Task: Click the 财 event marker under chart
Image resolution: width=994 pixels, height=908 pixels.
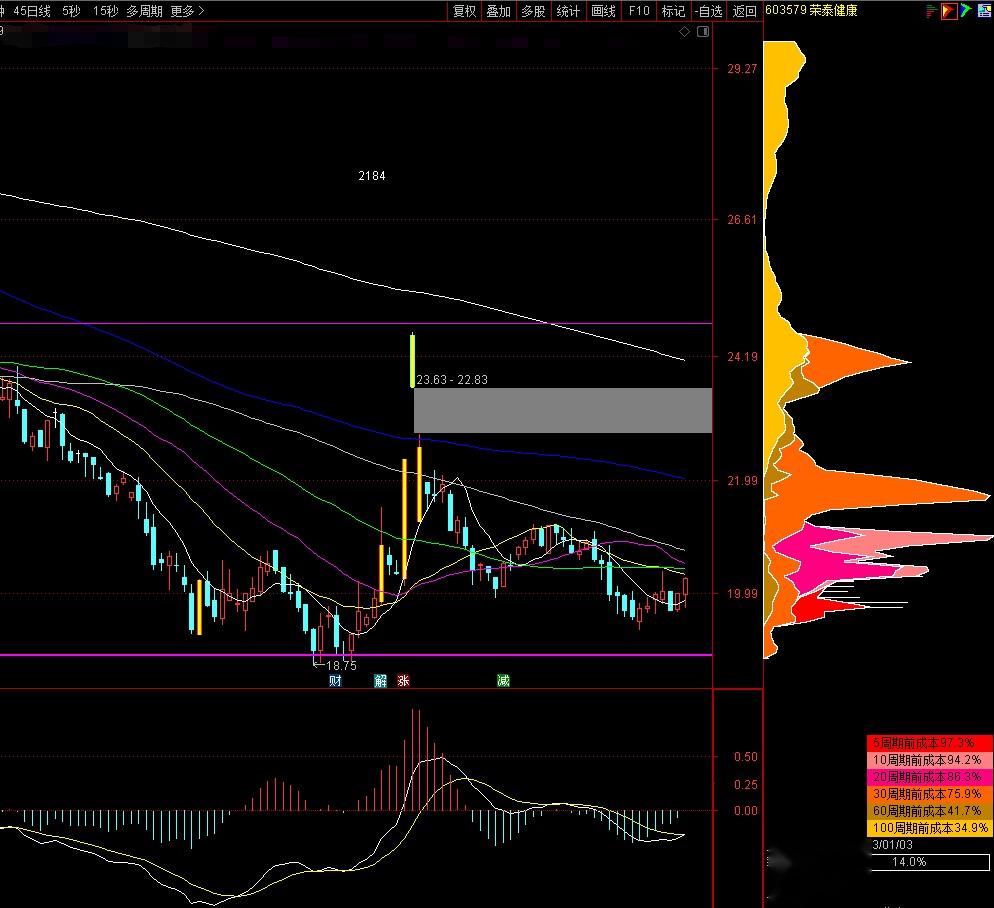Action: tap(335, 681)
